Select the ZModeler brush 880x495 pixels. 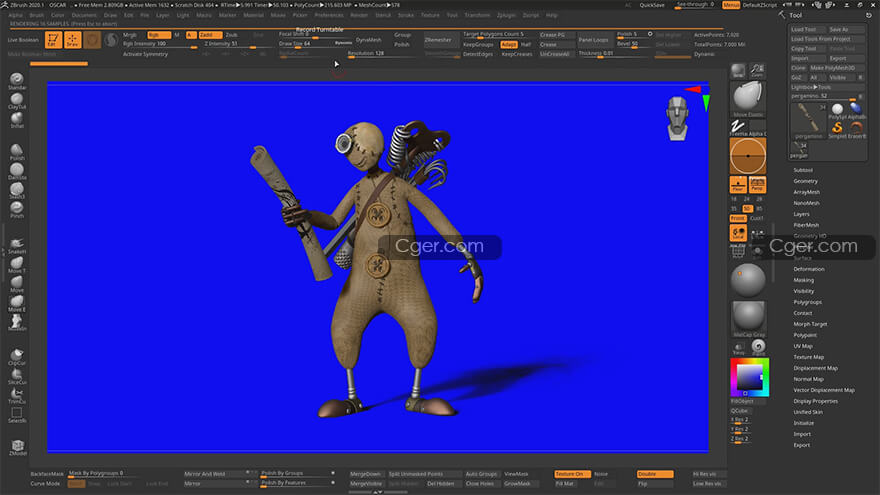[17, 447]
